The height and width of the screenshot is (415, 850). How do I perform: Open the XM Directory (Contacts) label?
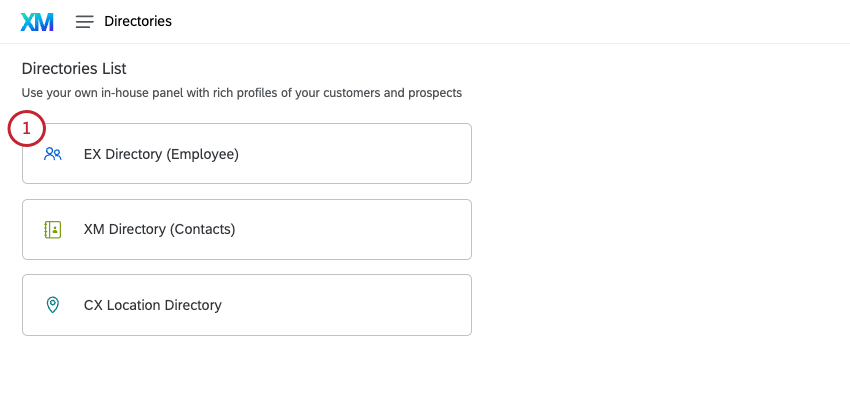tap(159, 229)
